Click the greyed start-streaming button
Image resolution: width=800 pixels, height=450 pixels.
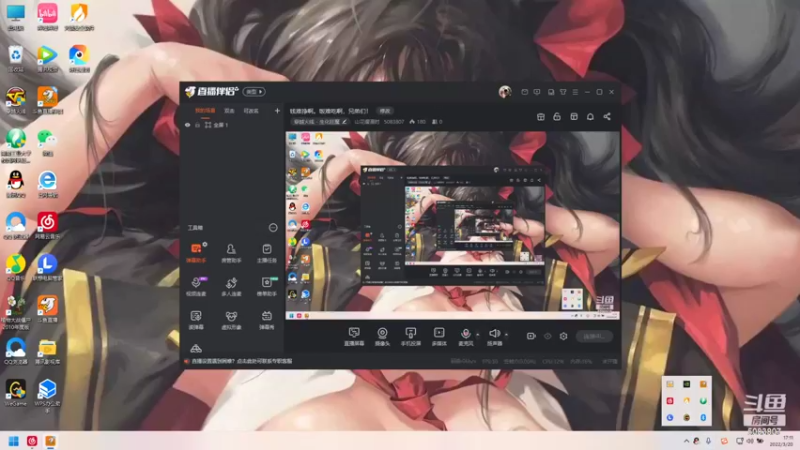coord(594,336)
